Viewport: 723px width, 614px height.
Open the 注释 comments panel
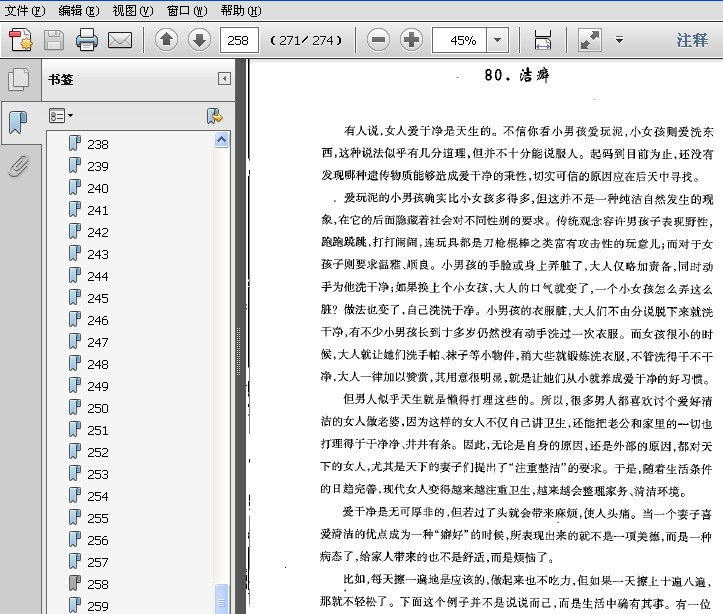click(692, 40)
